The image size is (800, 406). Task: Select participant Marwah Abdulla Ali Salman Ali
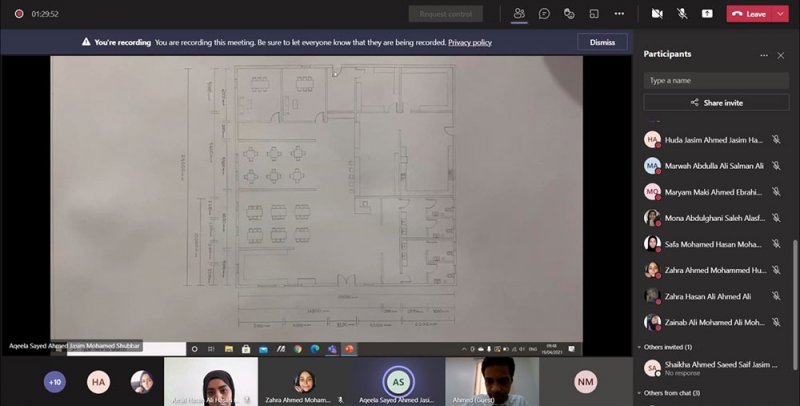(713, 165)
